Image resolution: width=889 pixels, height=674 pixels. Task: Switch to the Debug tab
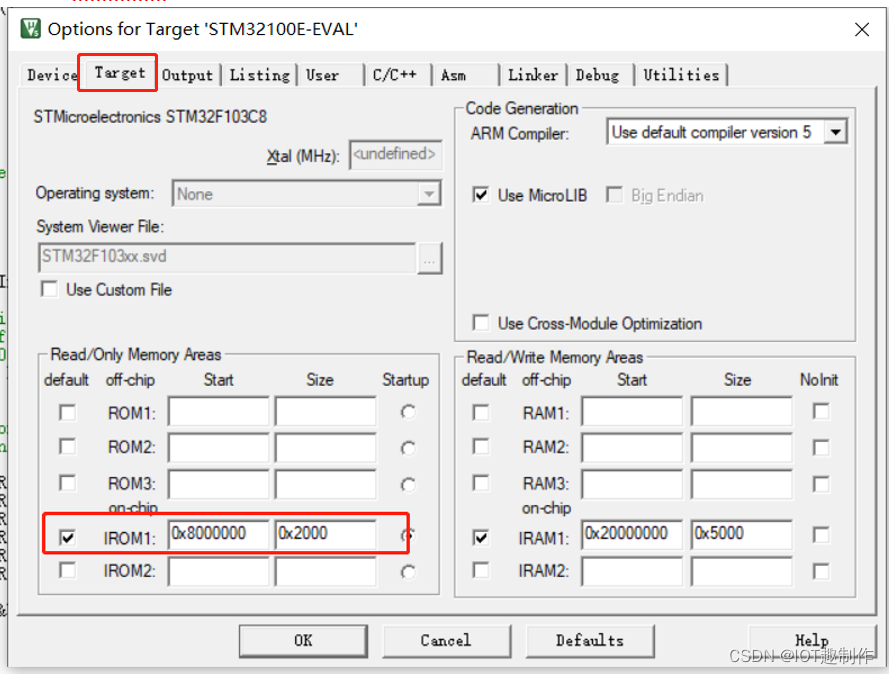pyautogui.click(x=601, y=75)
